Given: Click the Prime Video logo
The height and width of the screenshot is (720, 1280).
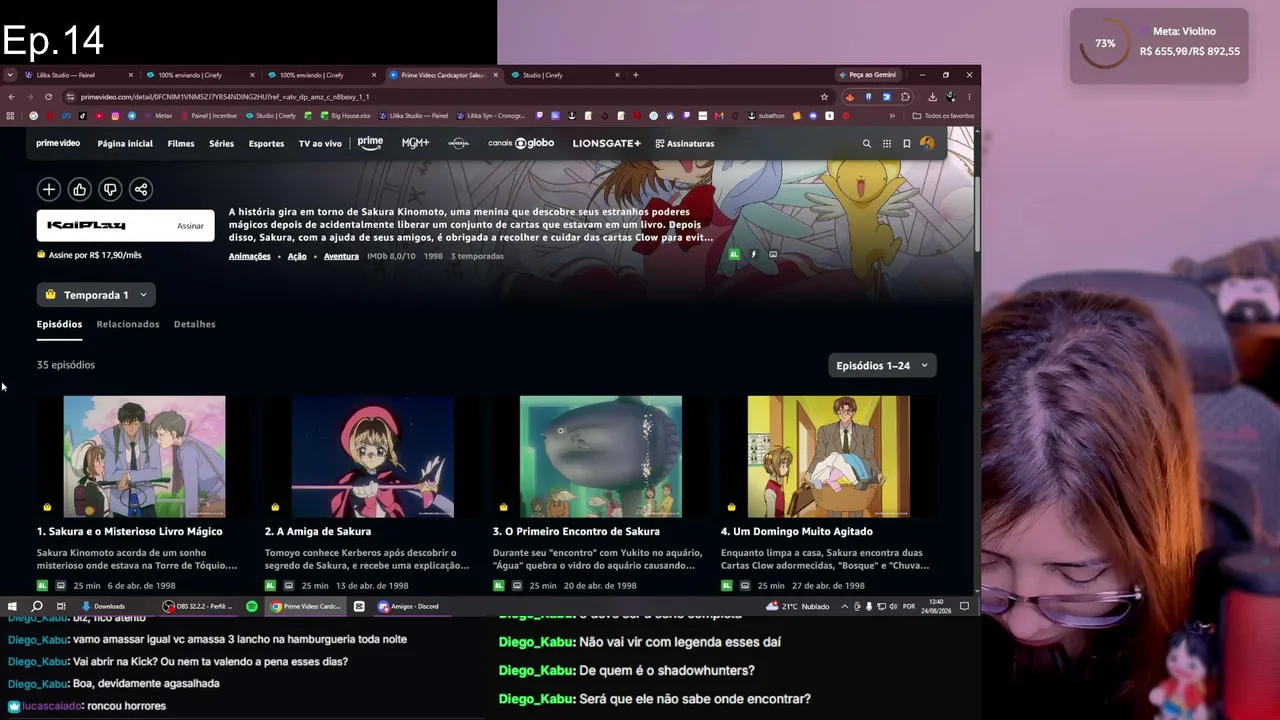Looking at the screenshot, I should [58, 144].
